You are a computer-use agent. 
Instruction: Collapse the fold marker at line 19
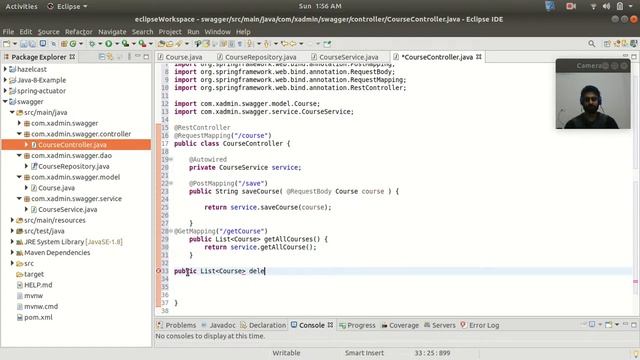pyautogui.click(x=171, y=159)
